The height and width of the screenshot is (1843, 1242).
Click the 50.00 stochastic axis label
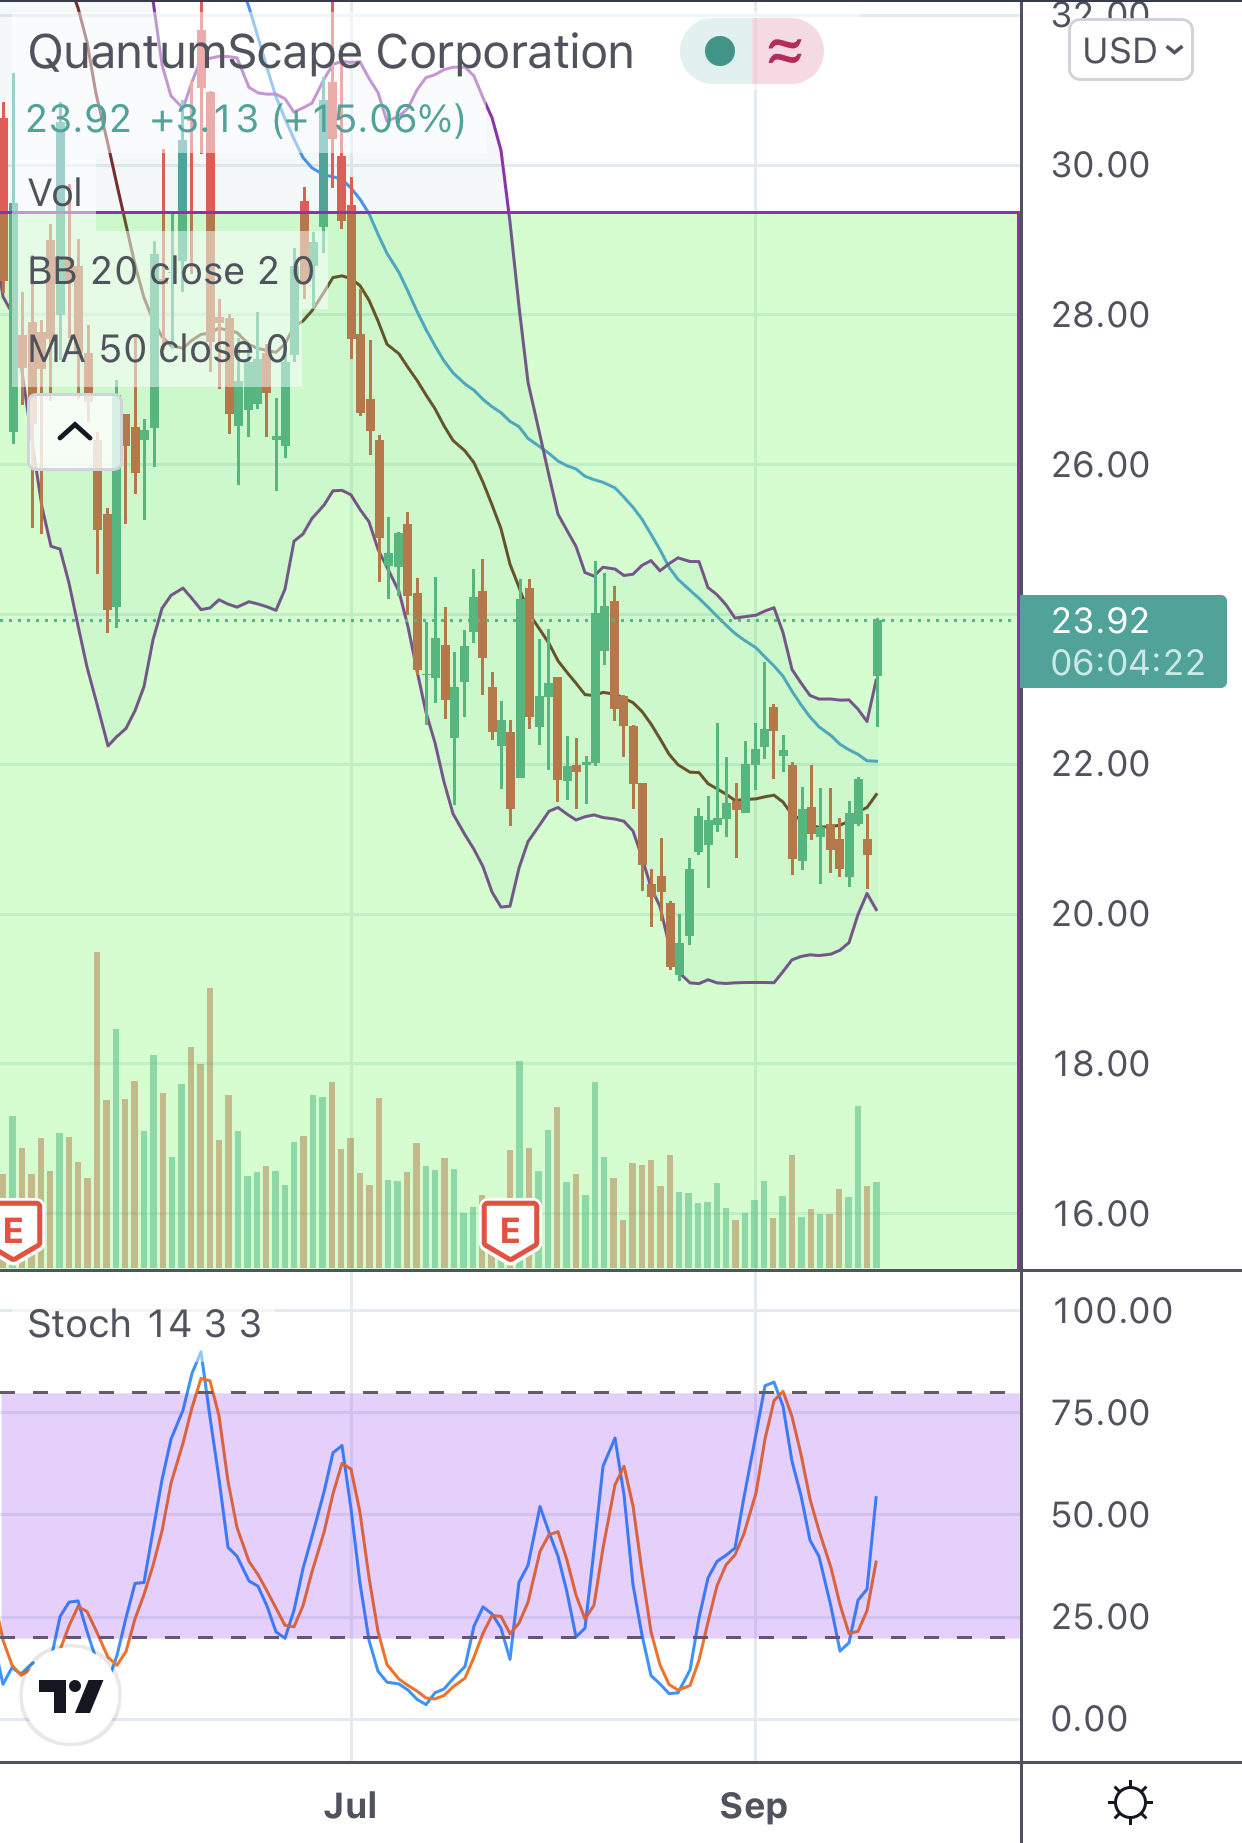(x=1101, y=1515)
